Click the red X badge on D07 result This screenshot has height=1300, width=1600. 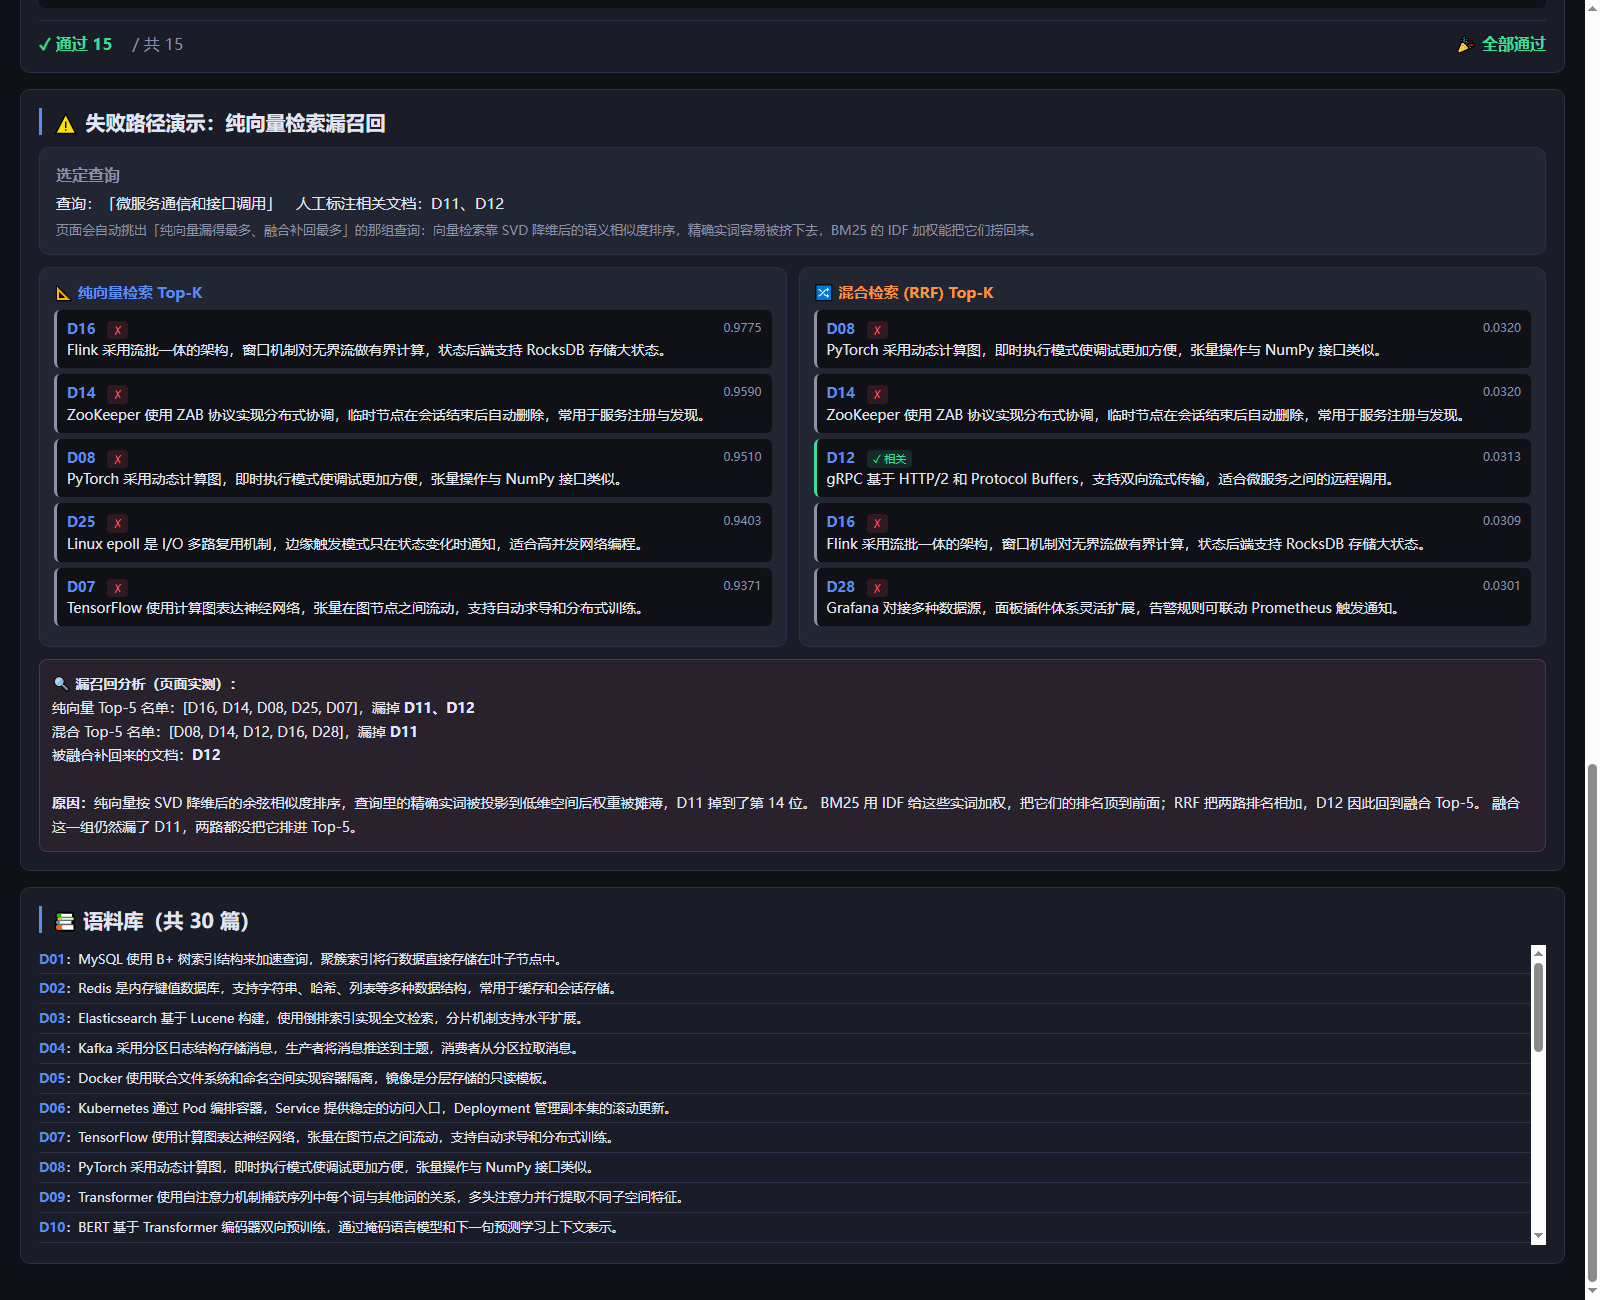117,588
